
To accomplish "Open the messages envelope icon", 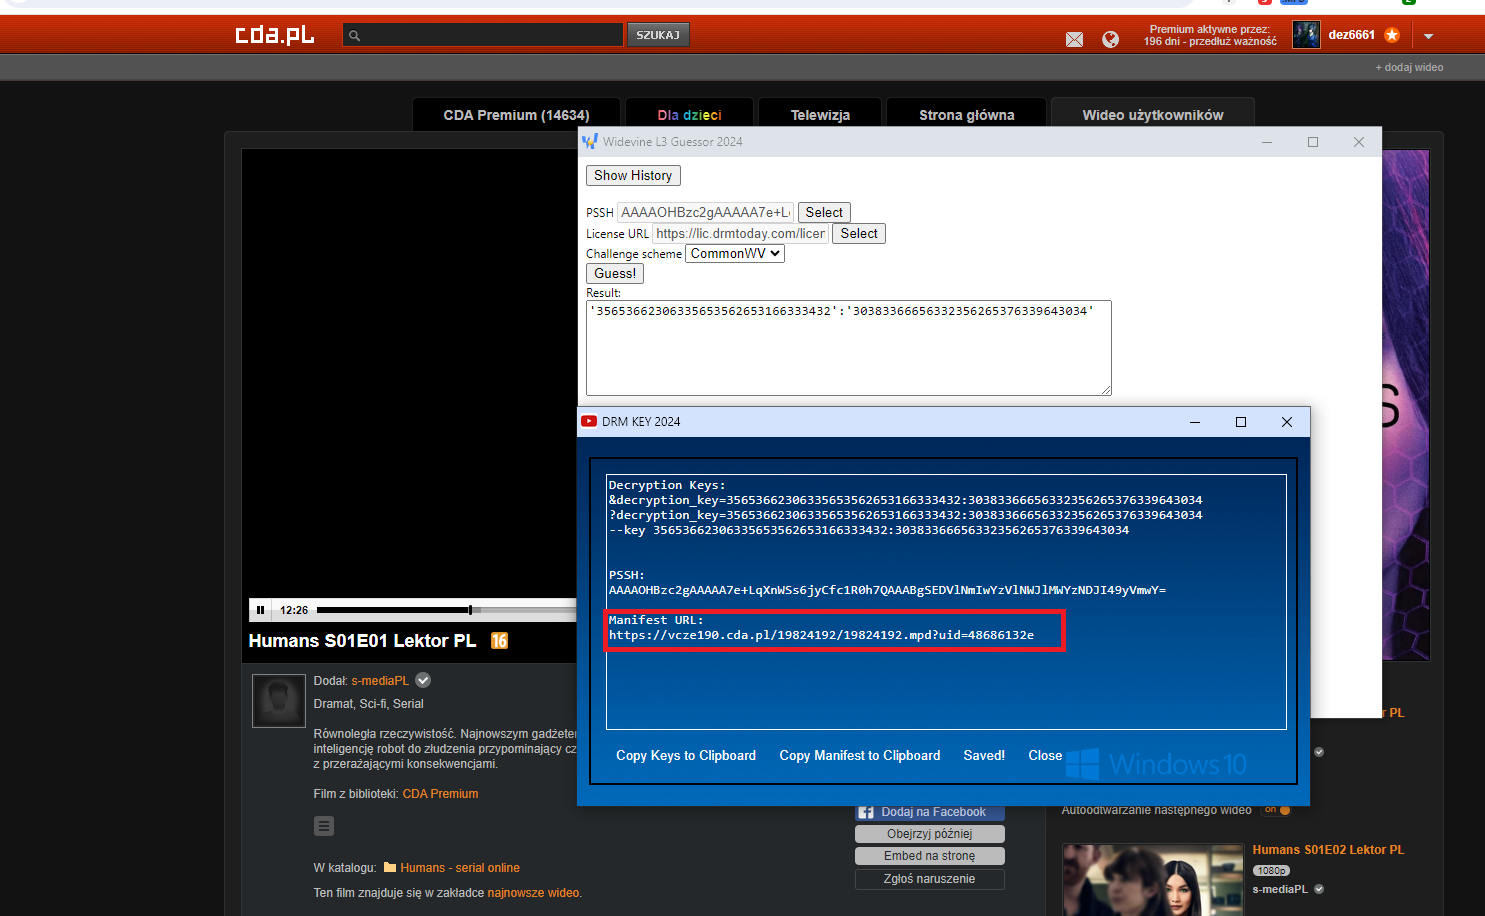I will [x=1074, y=40].
